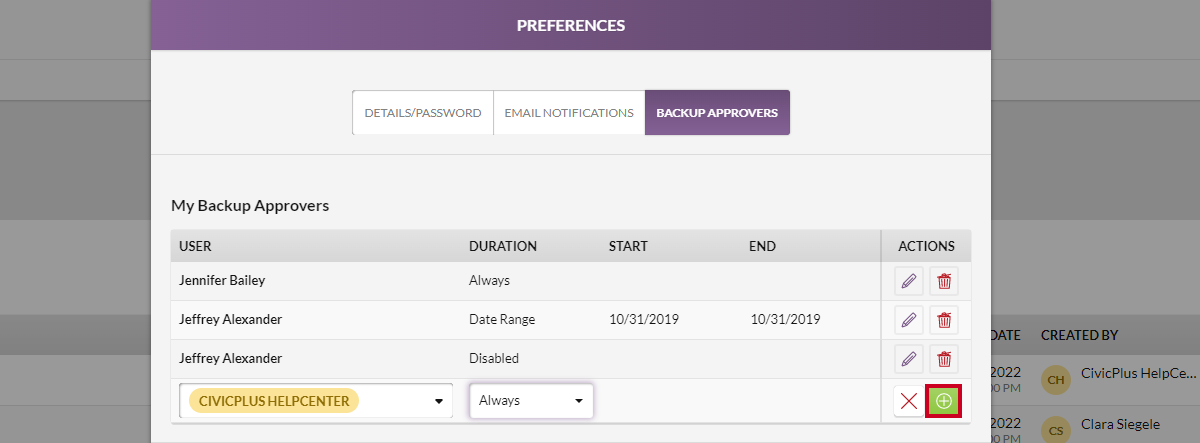Delete the Disabled Jeffrey Alexander entry
This screenshot has height=443, width=1200.
944,358
